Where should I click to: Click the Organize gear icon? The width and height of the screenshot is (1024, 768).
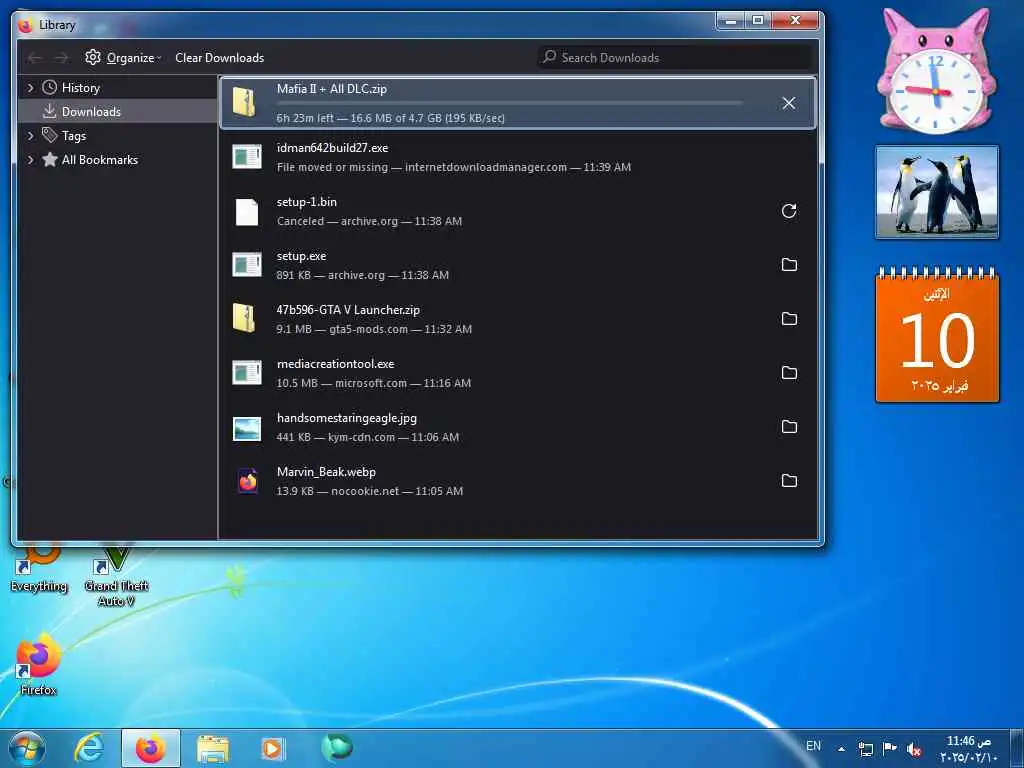click(93, 57)
